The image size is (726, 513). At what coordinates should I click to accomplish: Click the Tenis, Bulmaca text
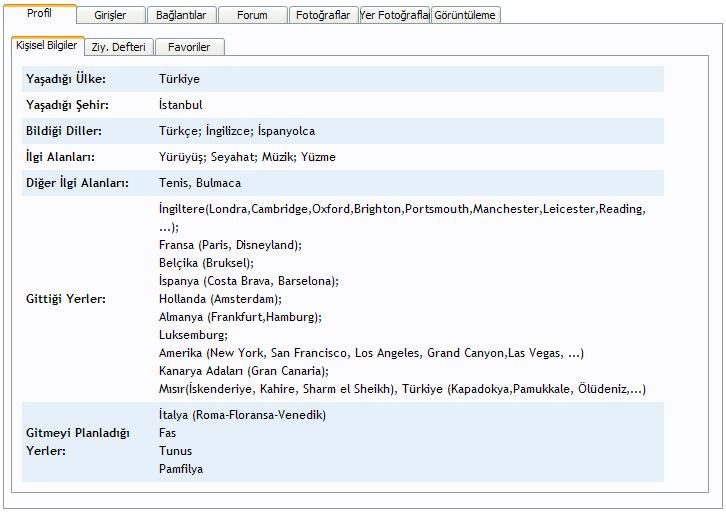point(199,183)
